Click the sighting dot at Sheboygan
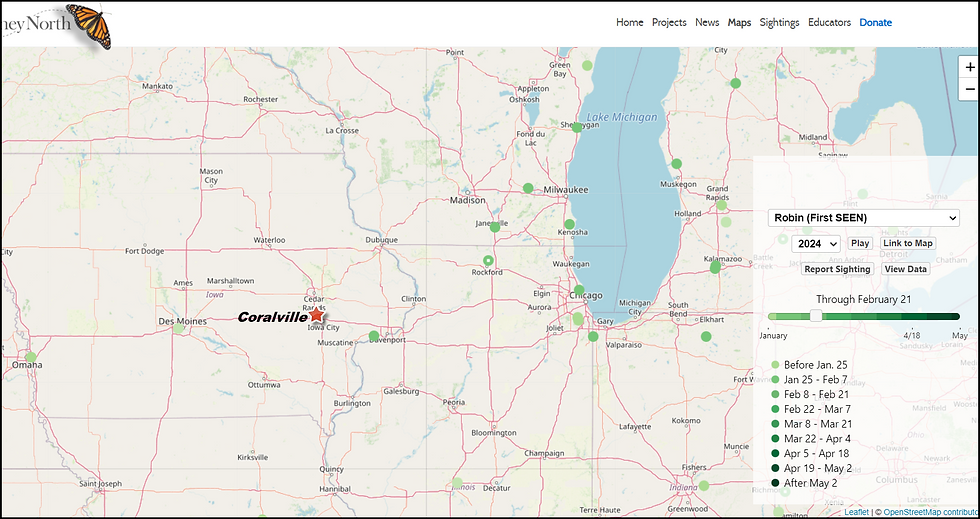This screenshot has width=980, height=519. [x=577, y=128]
